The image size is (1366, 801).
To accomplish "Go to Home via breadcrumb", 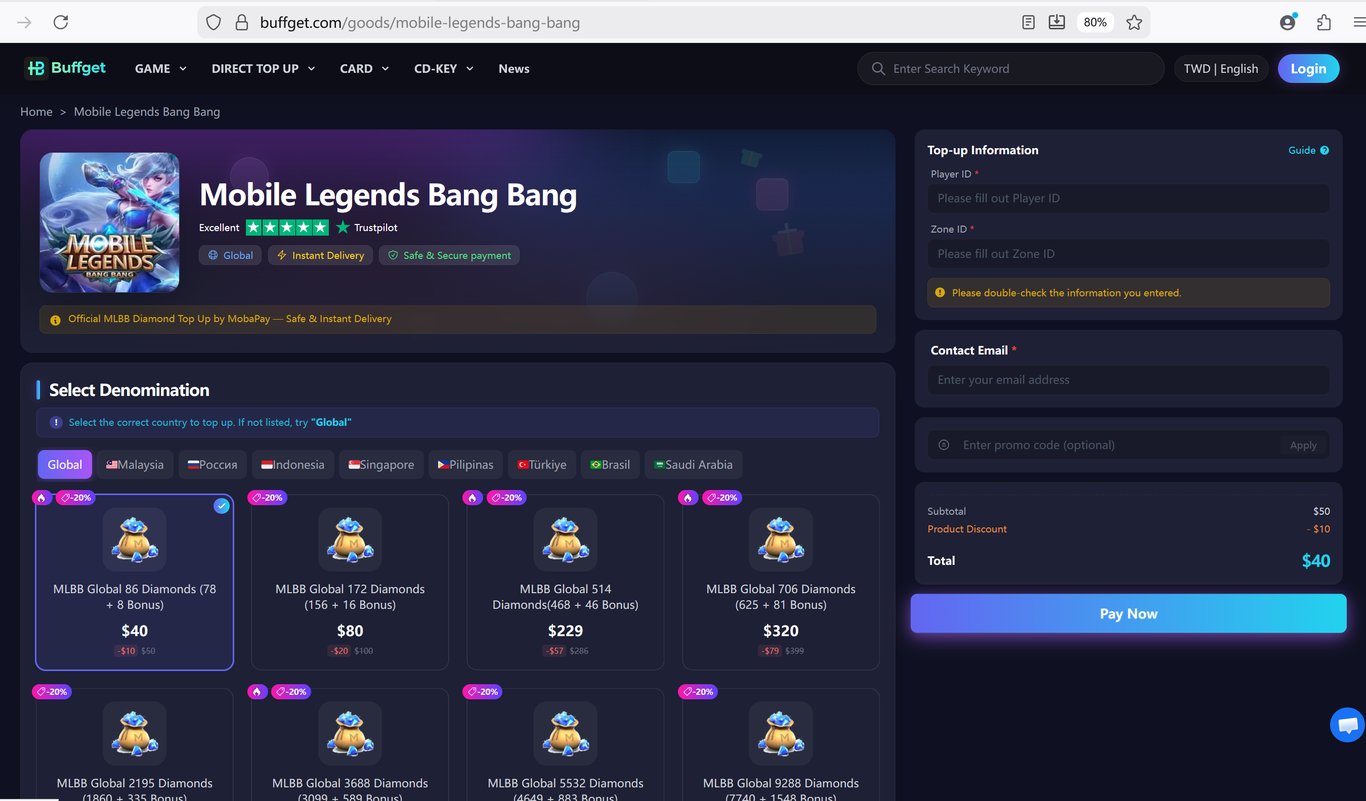I will click(x=36, y=112).
